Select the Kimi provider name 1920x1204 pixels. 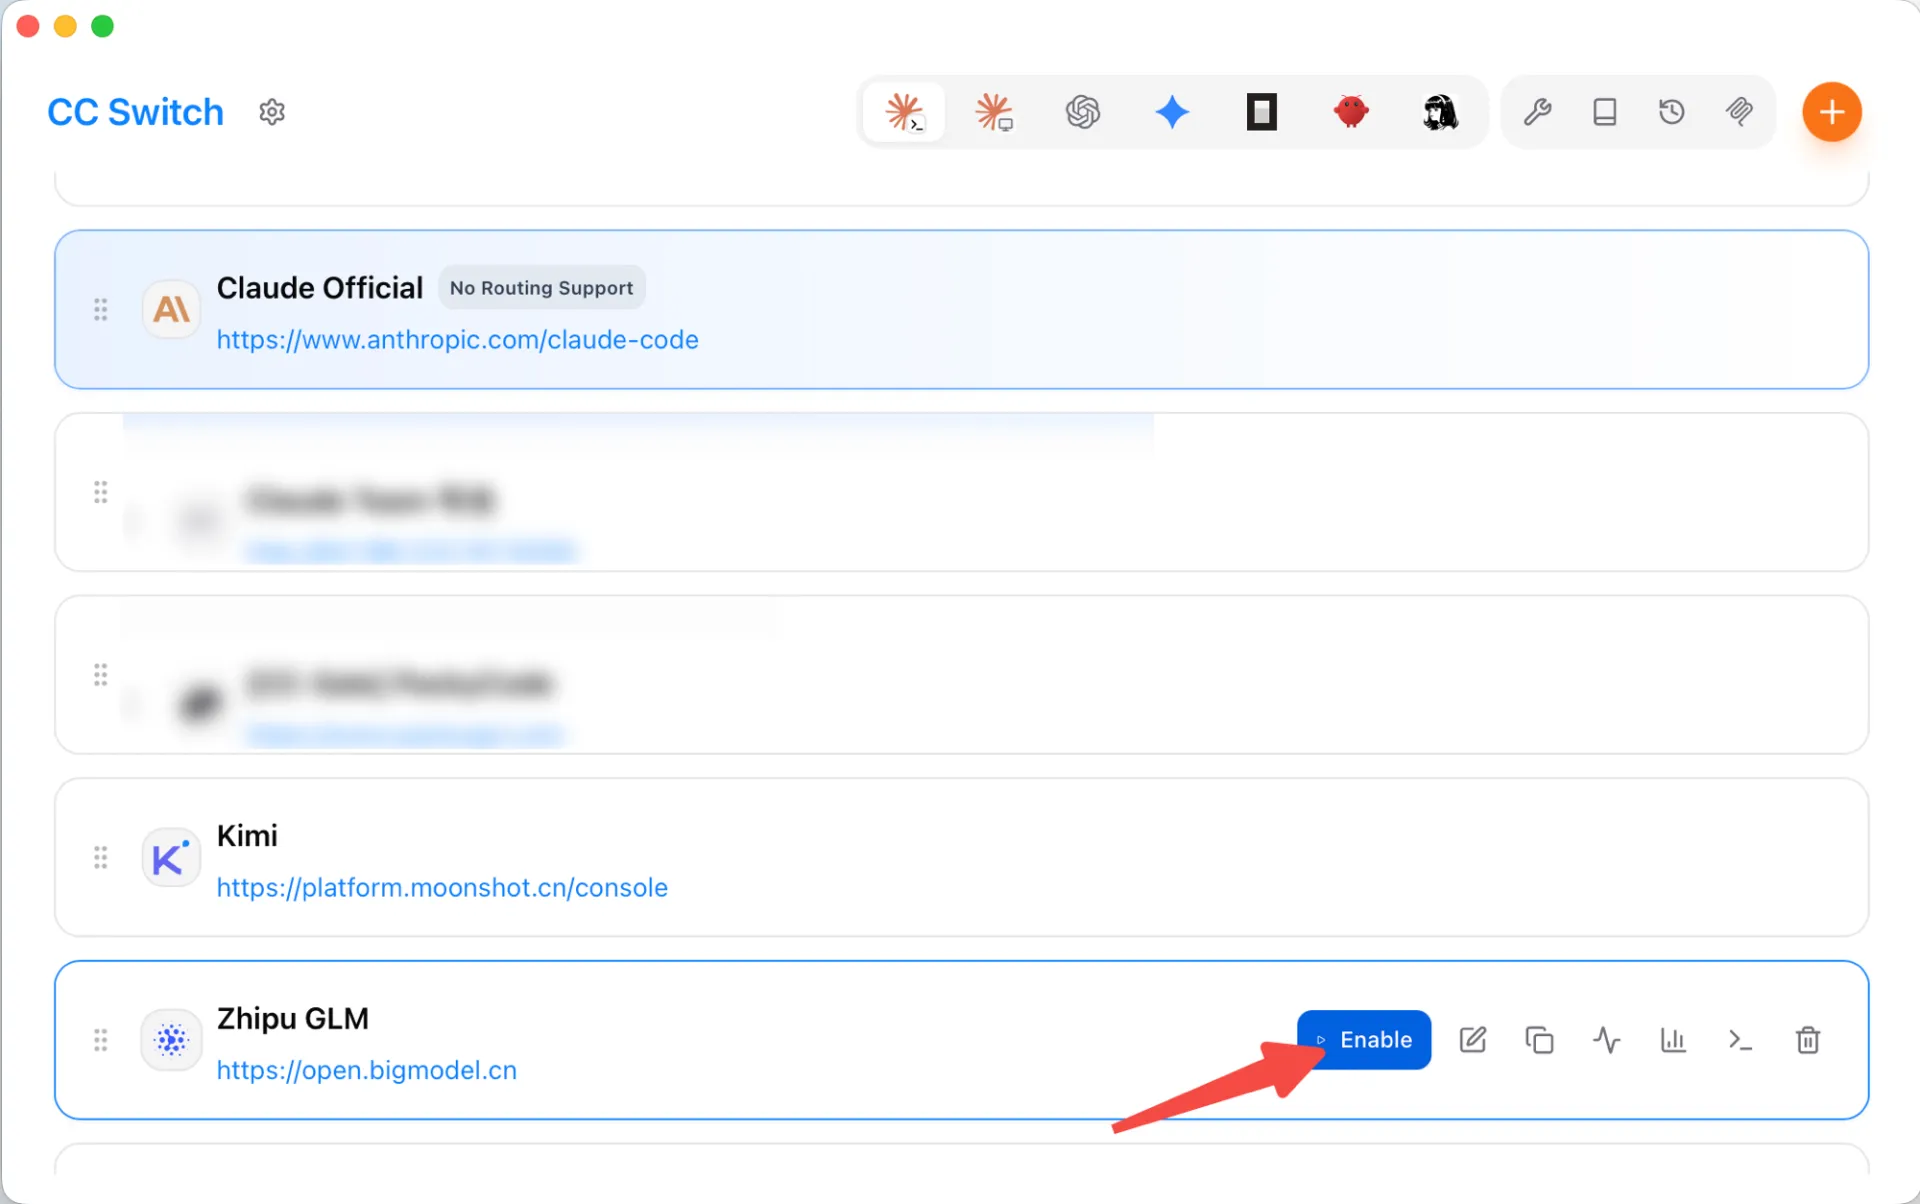pyautogui.click(x=247, y=836)
